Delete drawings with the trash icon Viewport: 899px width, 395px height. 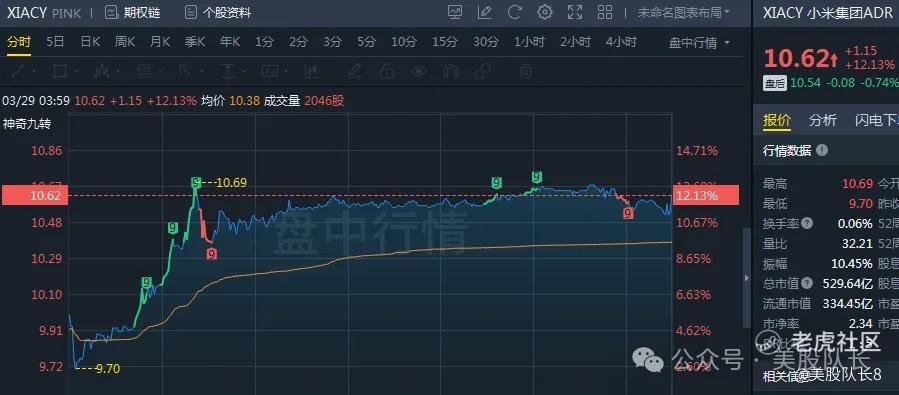pos(526,72)
